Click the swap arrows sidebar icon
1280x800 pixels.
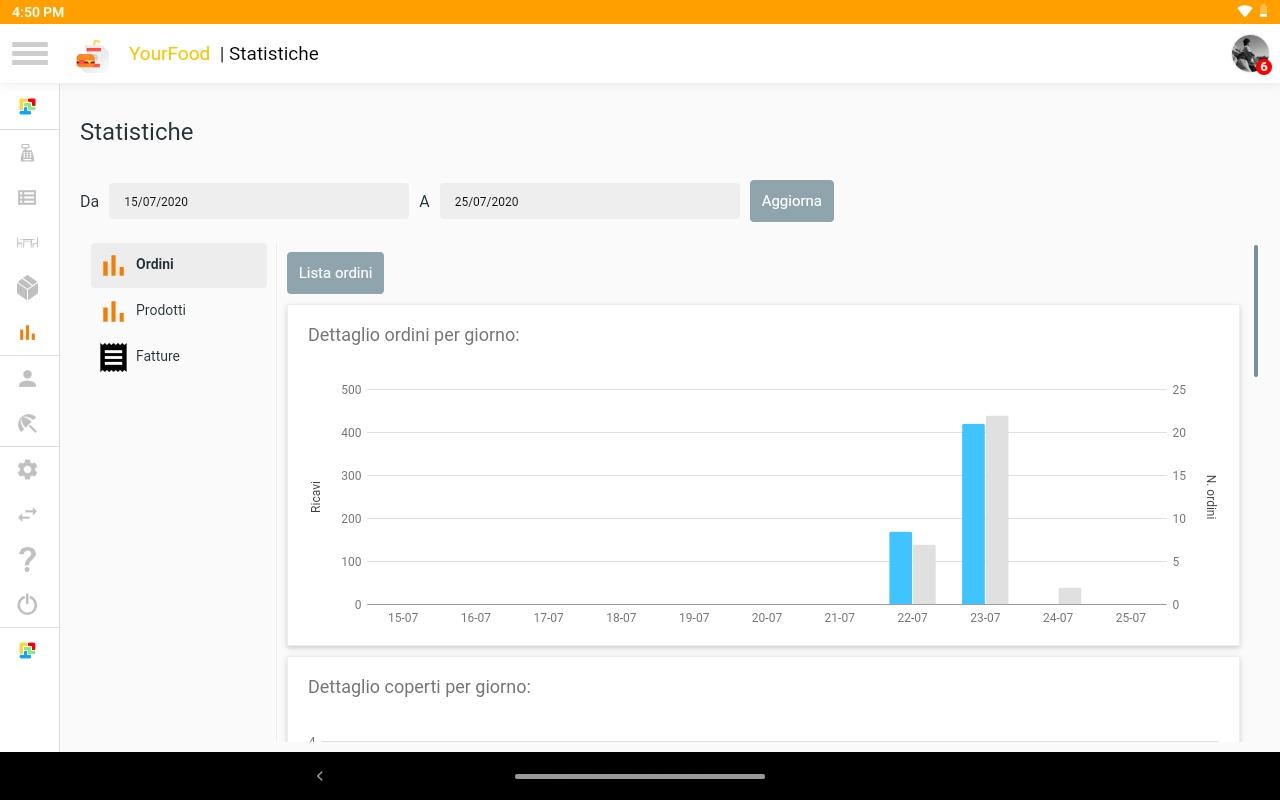point(28,514)
